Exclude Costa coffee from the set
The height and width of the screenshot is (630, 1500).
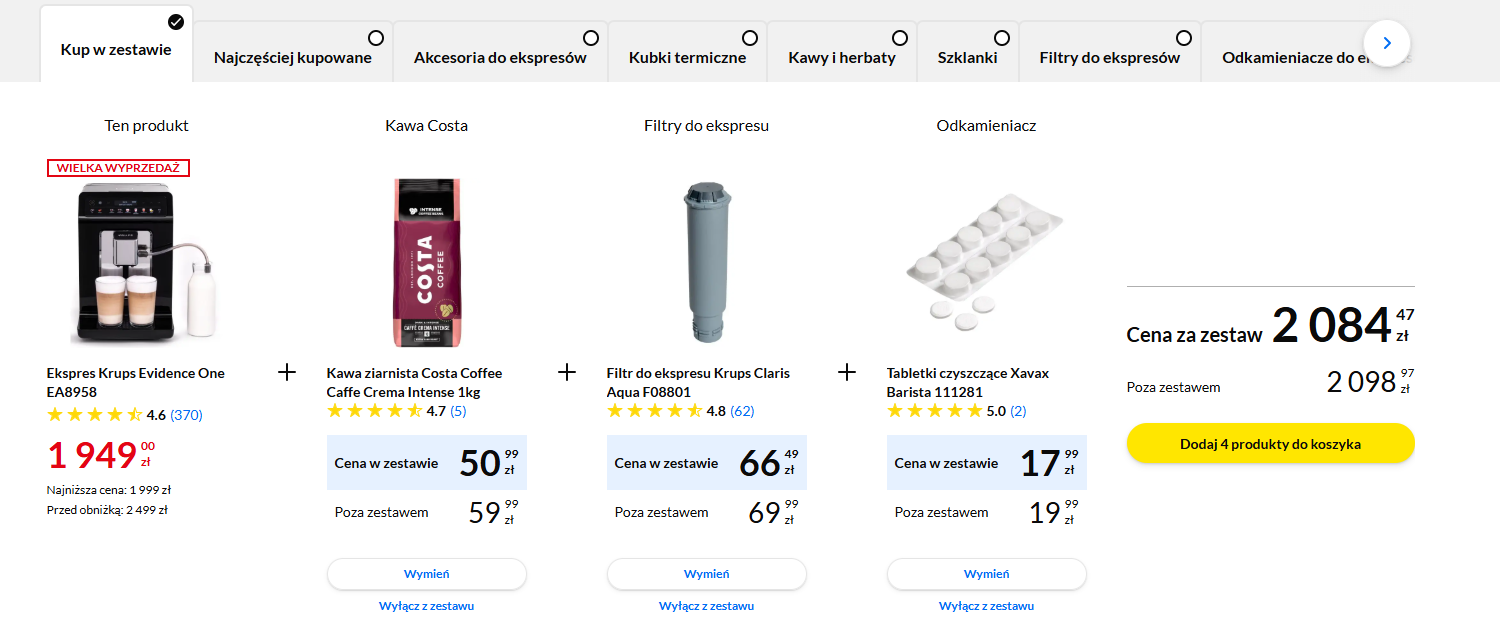tap(427, 606)
